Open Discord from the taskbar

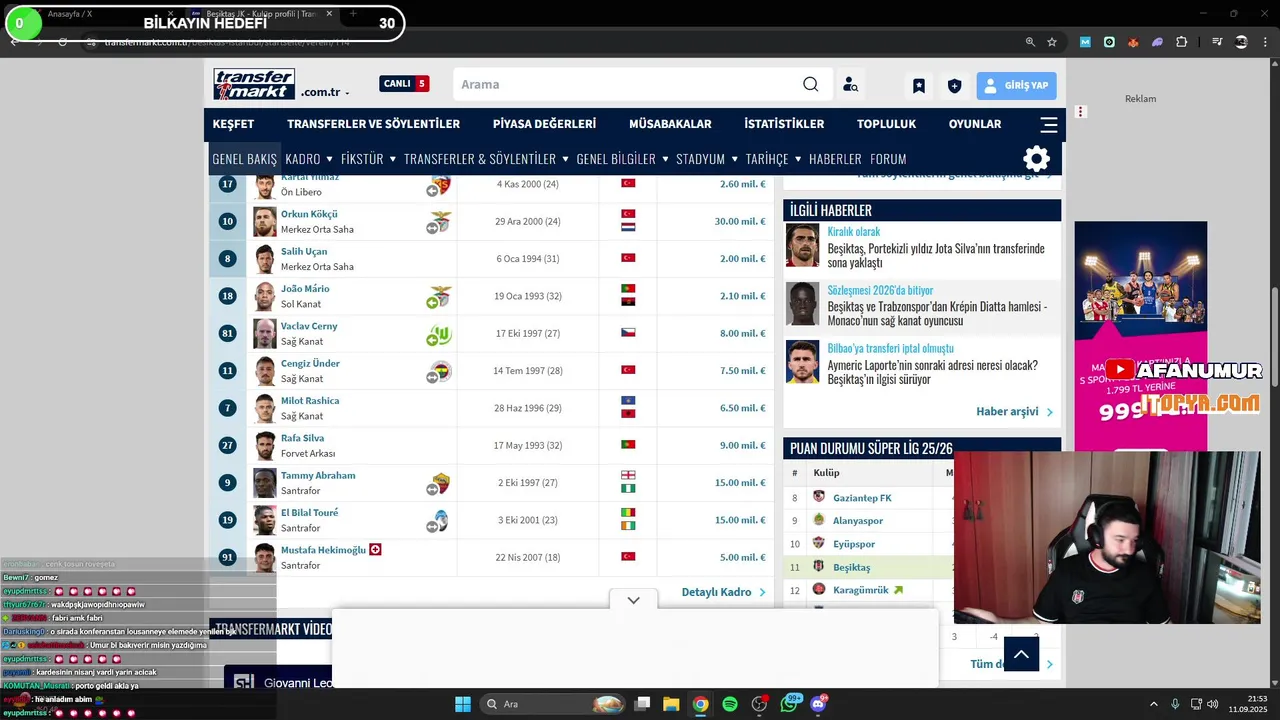[819, 704]
